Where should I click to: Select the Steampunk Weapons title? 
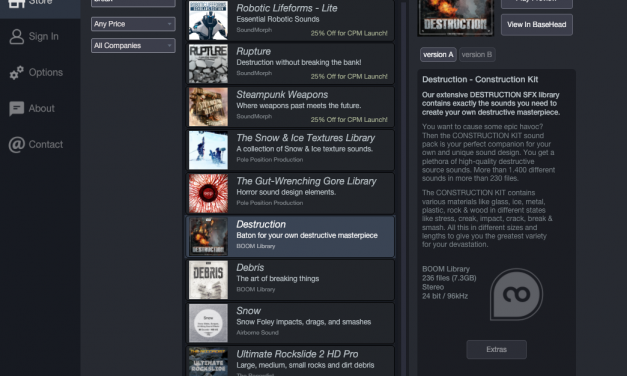pos(282,94)
